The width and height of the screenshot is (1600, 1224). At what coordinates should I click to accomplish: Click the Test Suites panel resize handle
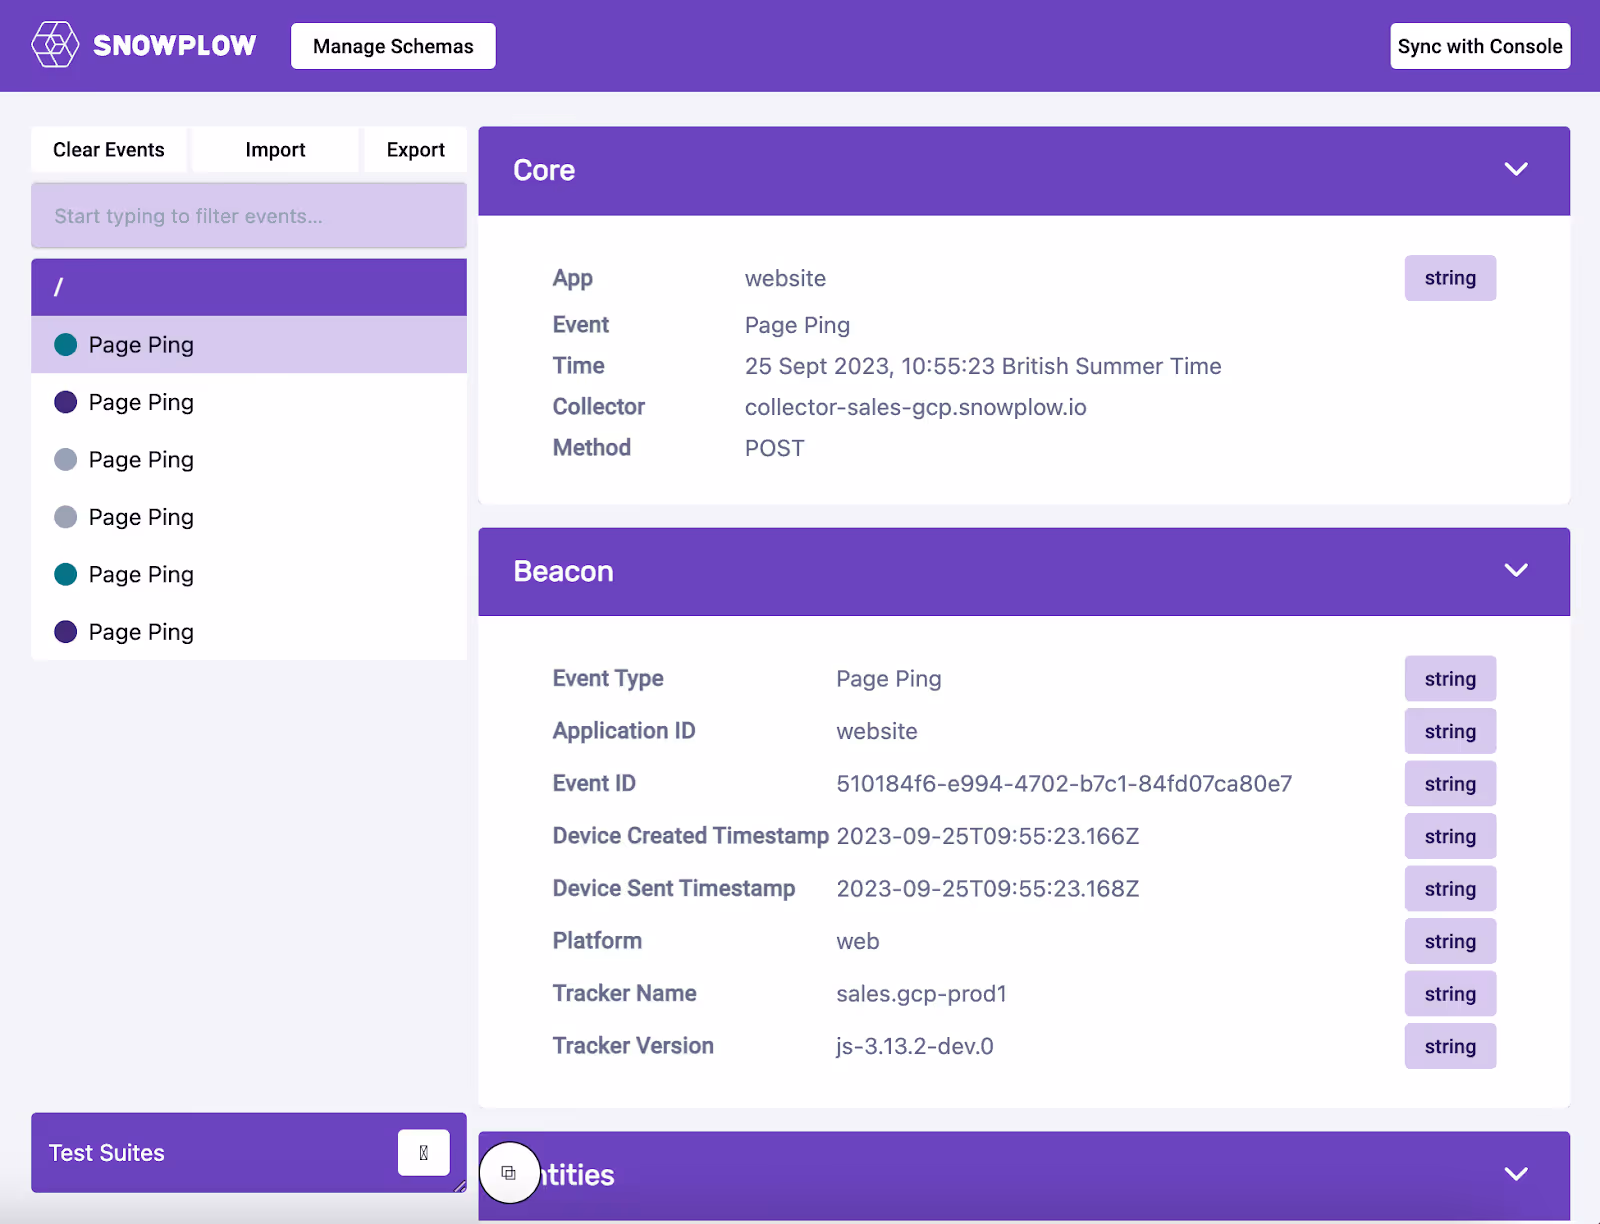[x=460, y=1186]
